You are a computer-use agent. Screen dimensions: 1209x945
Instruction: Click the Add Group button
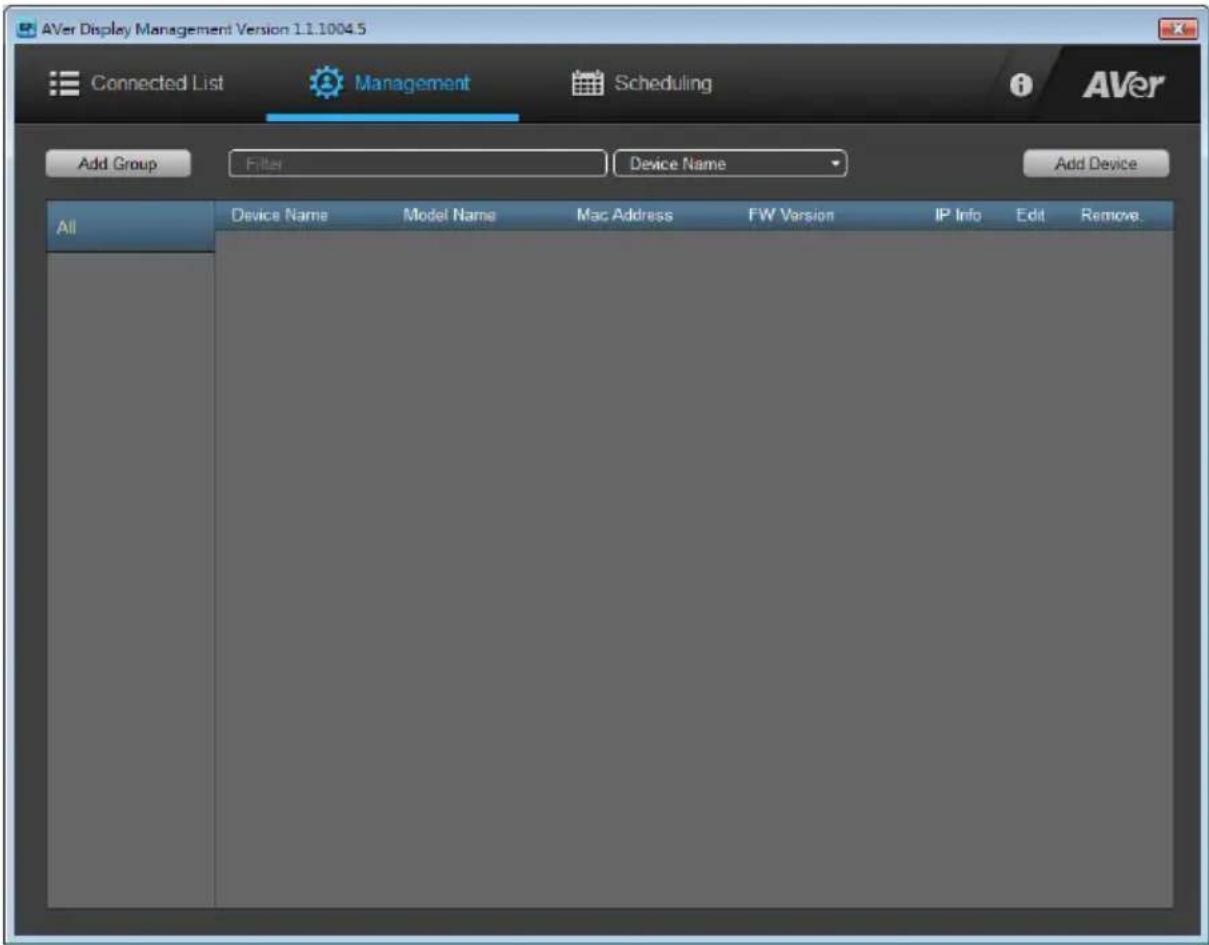[x=117, y=164]
